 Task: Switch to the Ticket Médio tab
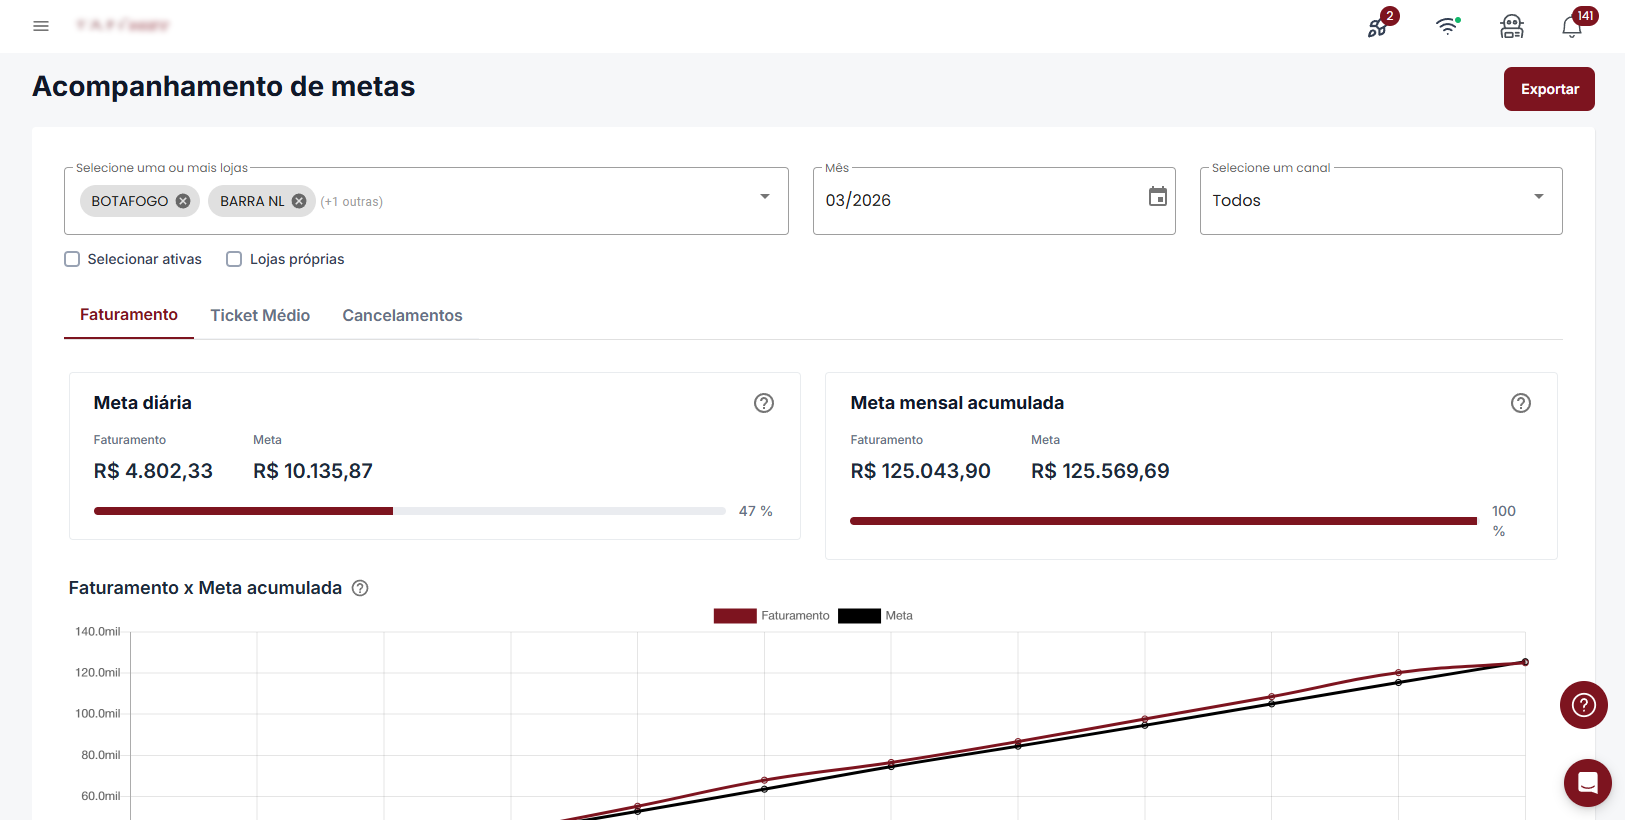[x=260, y=315]
